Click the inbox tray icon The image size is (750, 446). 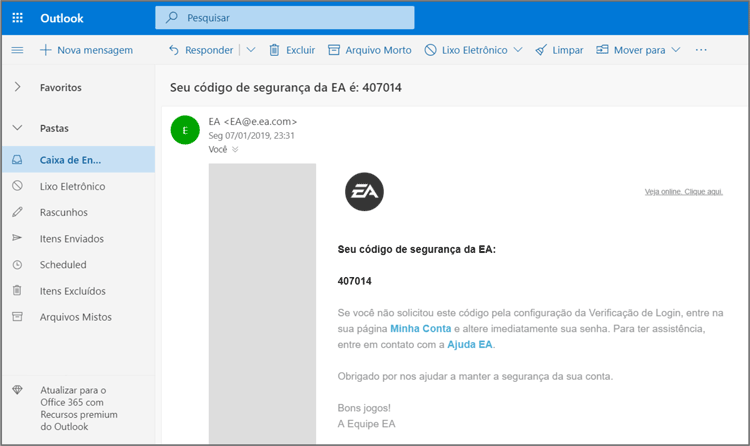[17, 159]
